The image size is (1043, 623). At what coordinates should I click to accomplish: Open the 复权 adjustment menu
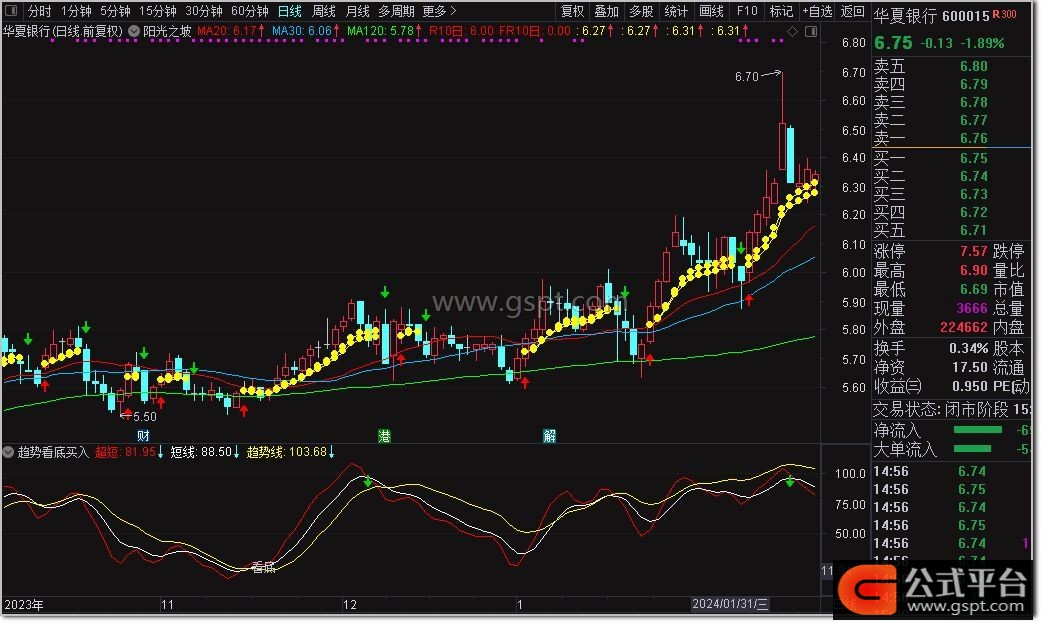coord(572,11)
